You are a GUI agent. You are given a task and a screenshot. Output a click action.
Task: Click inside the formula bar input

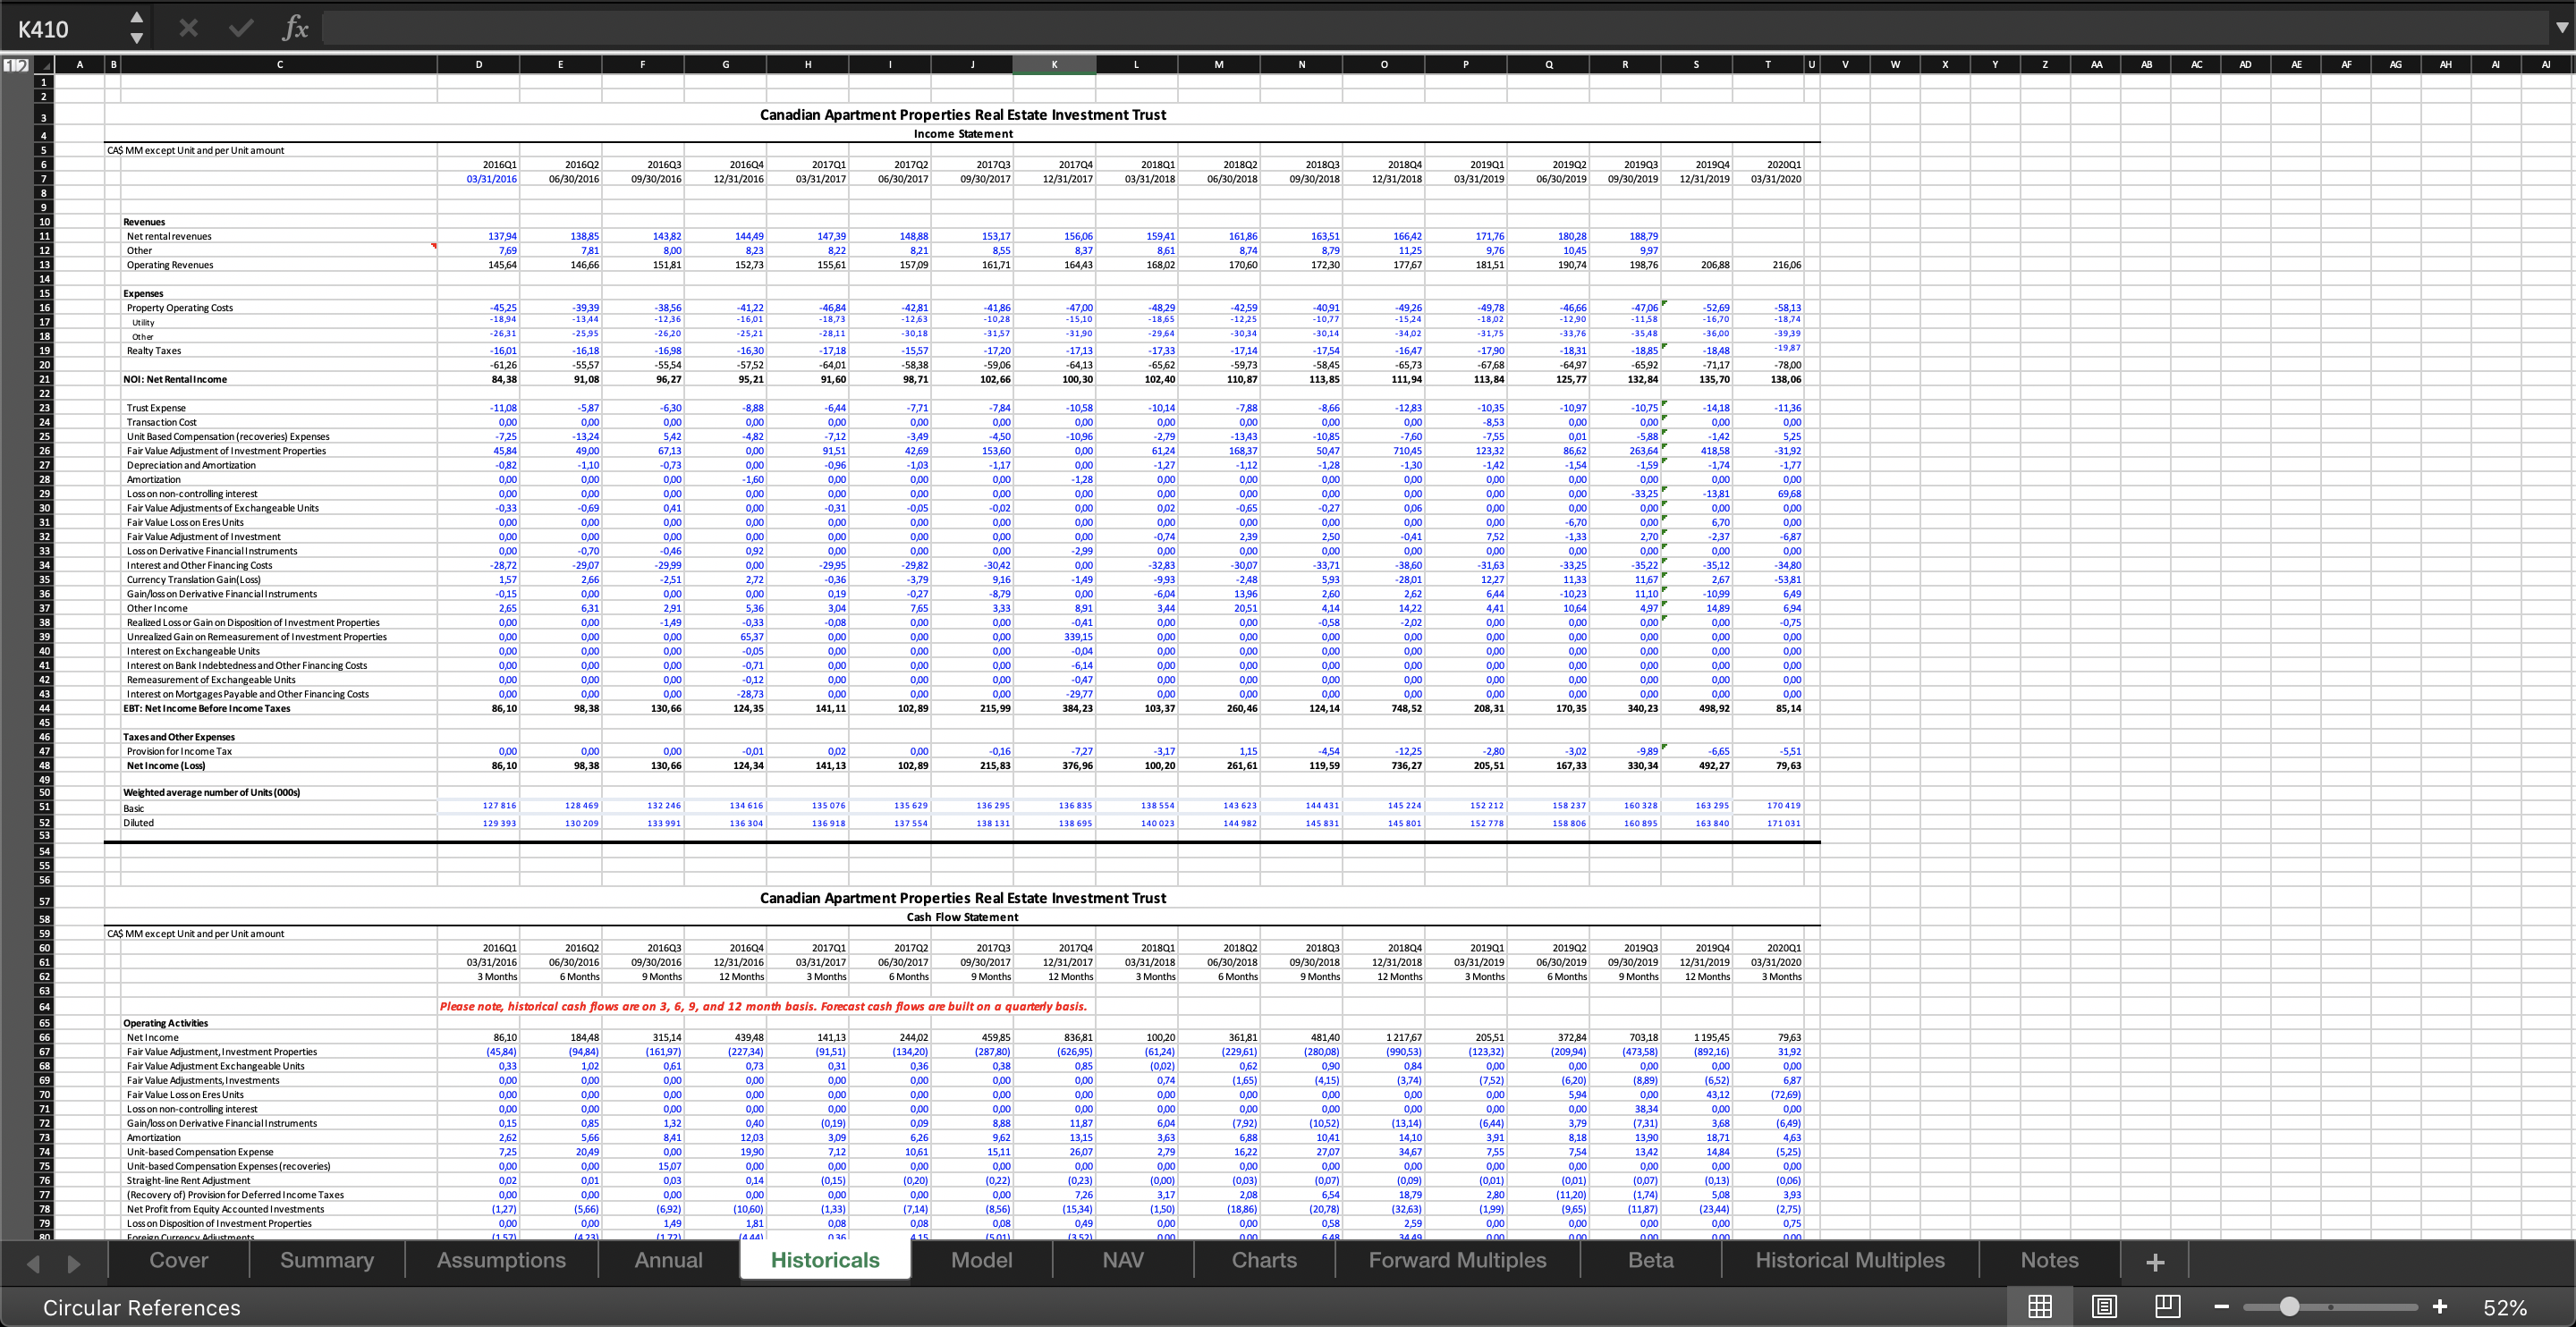click(1435, 28)
